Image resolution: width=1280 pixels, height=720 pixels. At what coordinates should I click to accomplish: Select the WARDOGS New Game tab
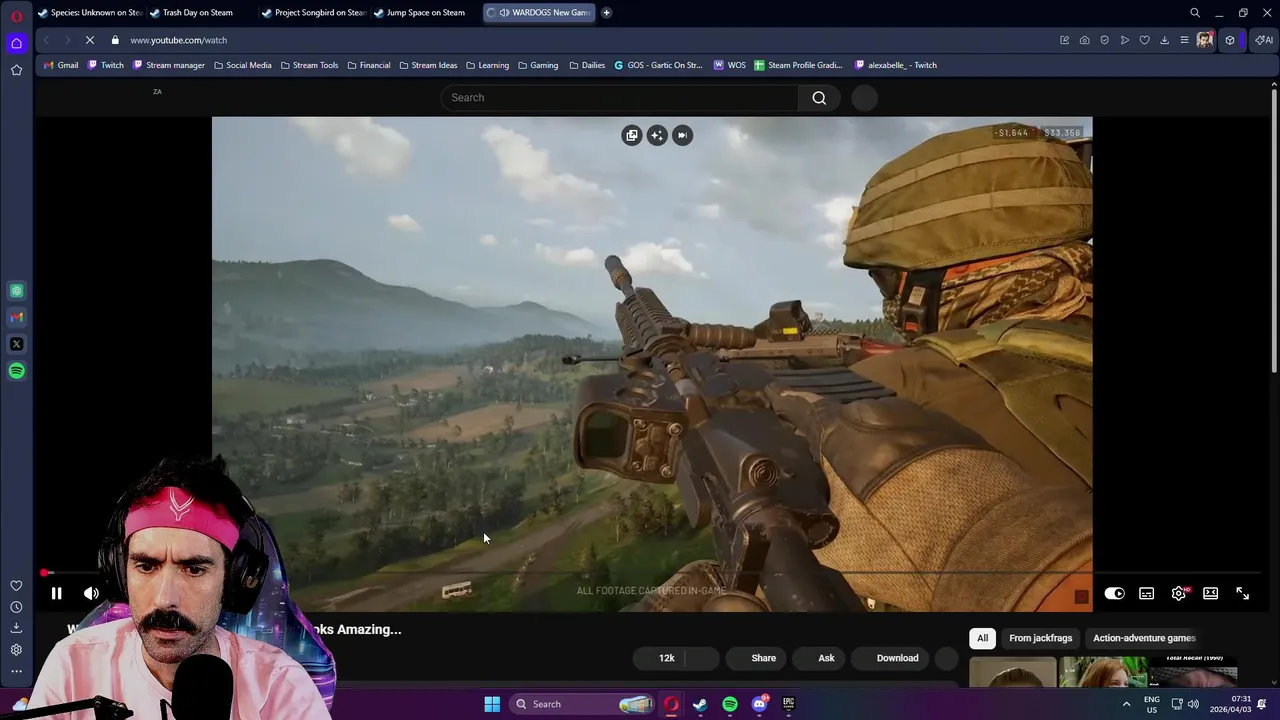(x=538, y=13)
